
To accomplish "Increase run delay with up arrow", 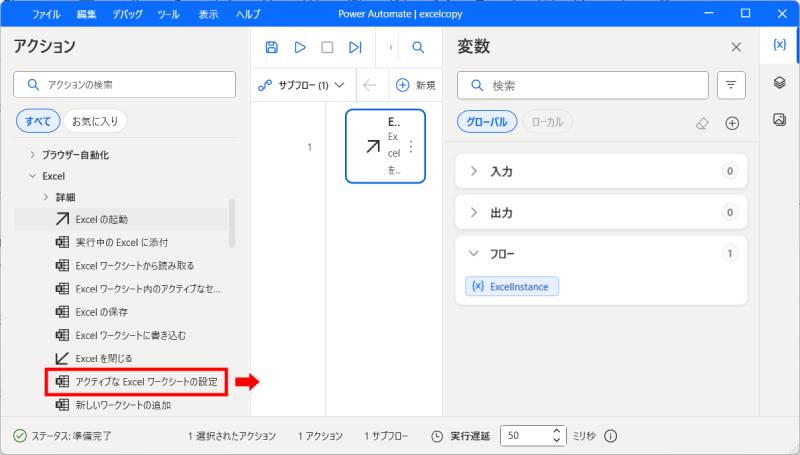I will point(557,431).
